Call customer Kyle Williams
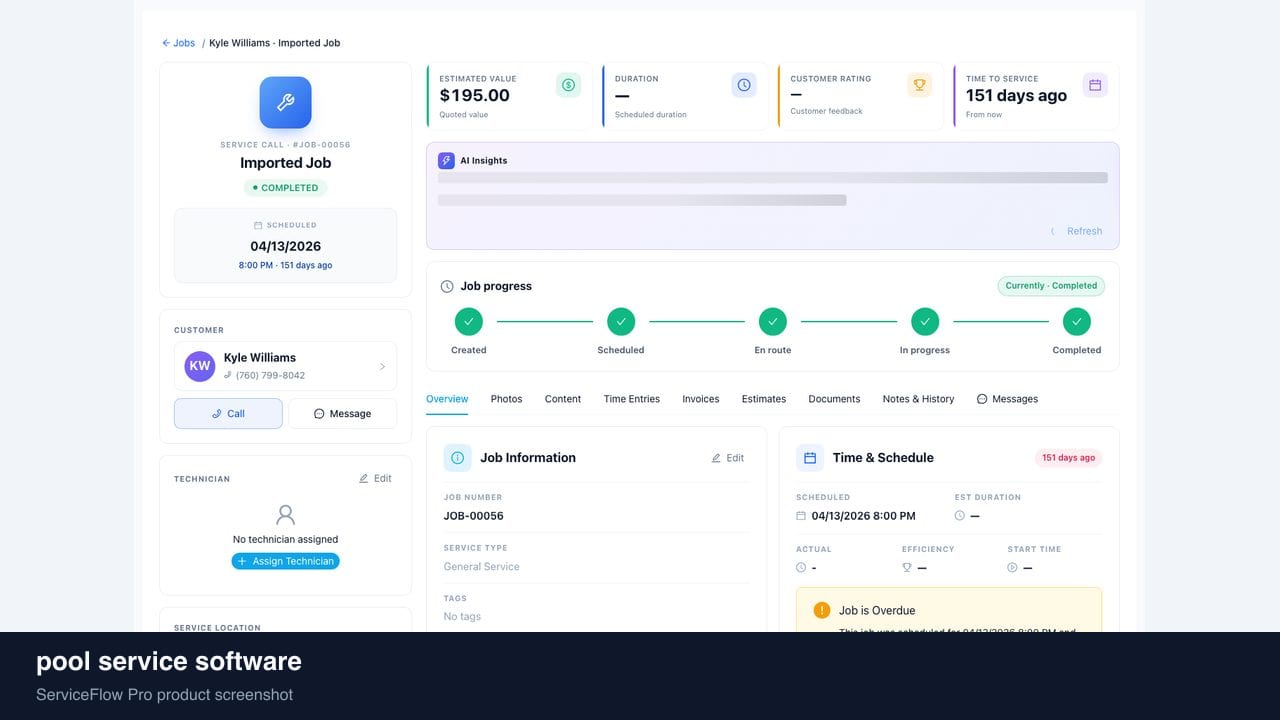The width and height of the screenshot is (1280, 720). click(x=228, y=414)
